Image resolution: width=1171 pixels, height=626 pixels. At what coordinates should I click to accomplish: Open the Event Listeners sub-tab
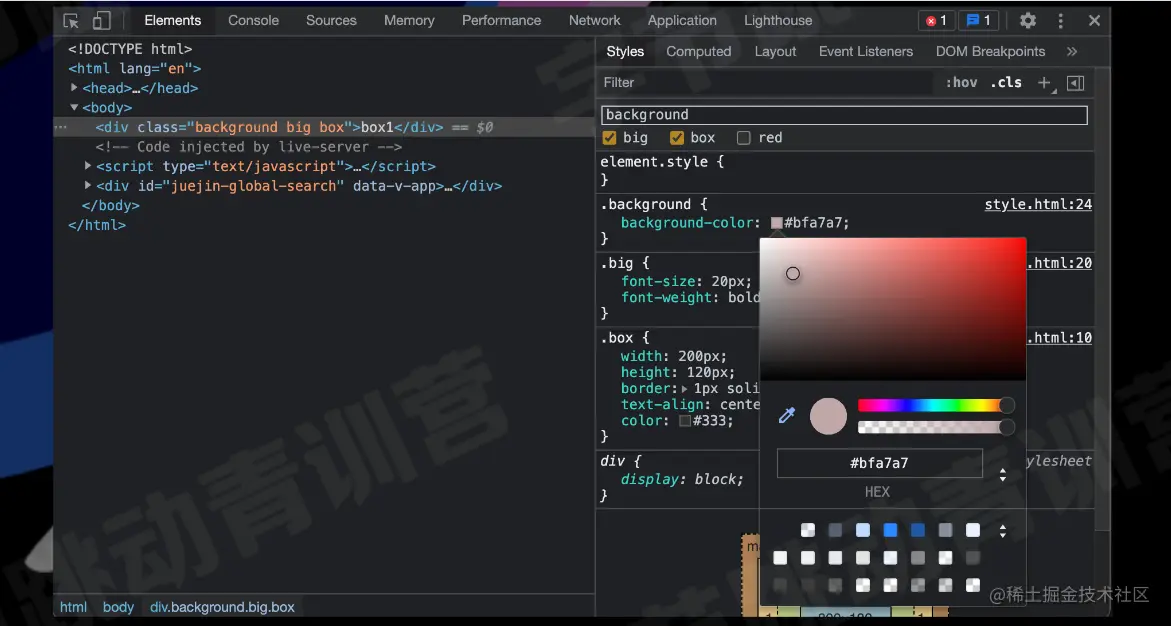866,52
